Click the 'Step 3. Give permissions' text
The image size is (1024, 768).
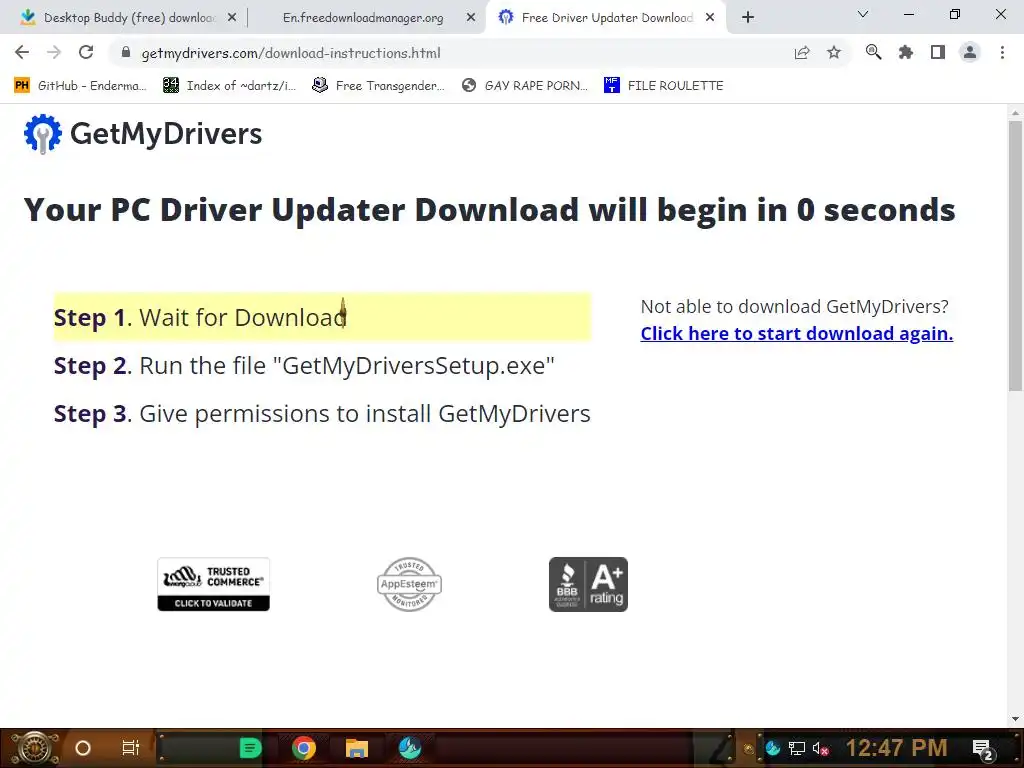tap(322, 414)
